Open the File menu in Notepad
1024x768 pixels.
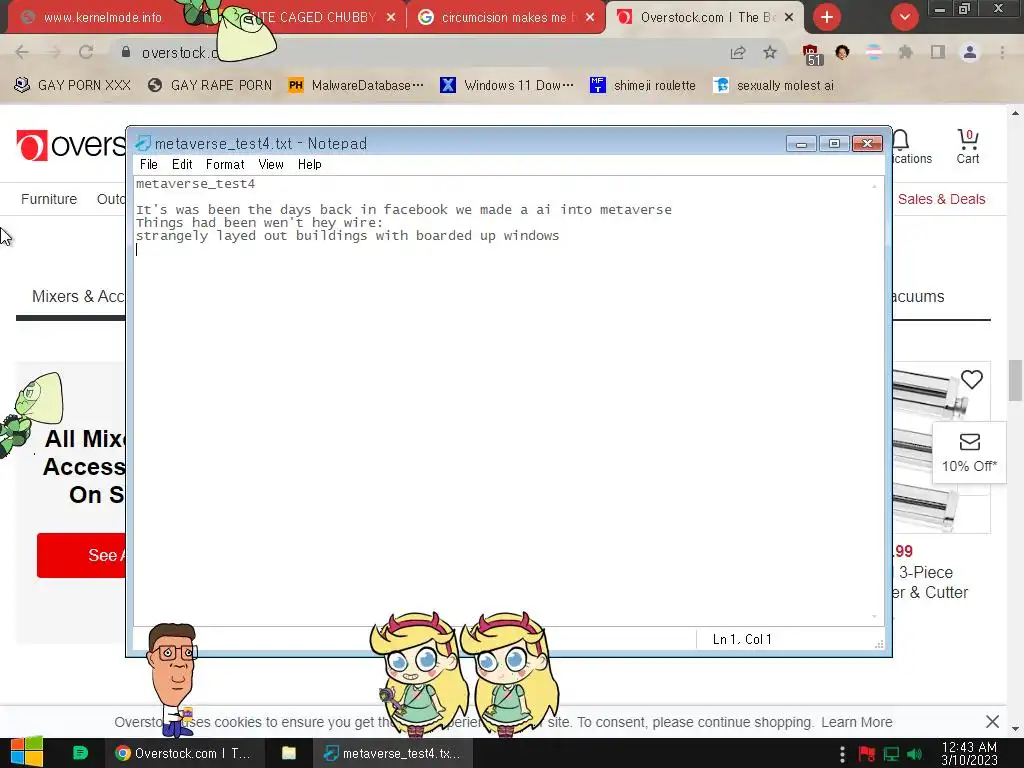point(149,165)
